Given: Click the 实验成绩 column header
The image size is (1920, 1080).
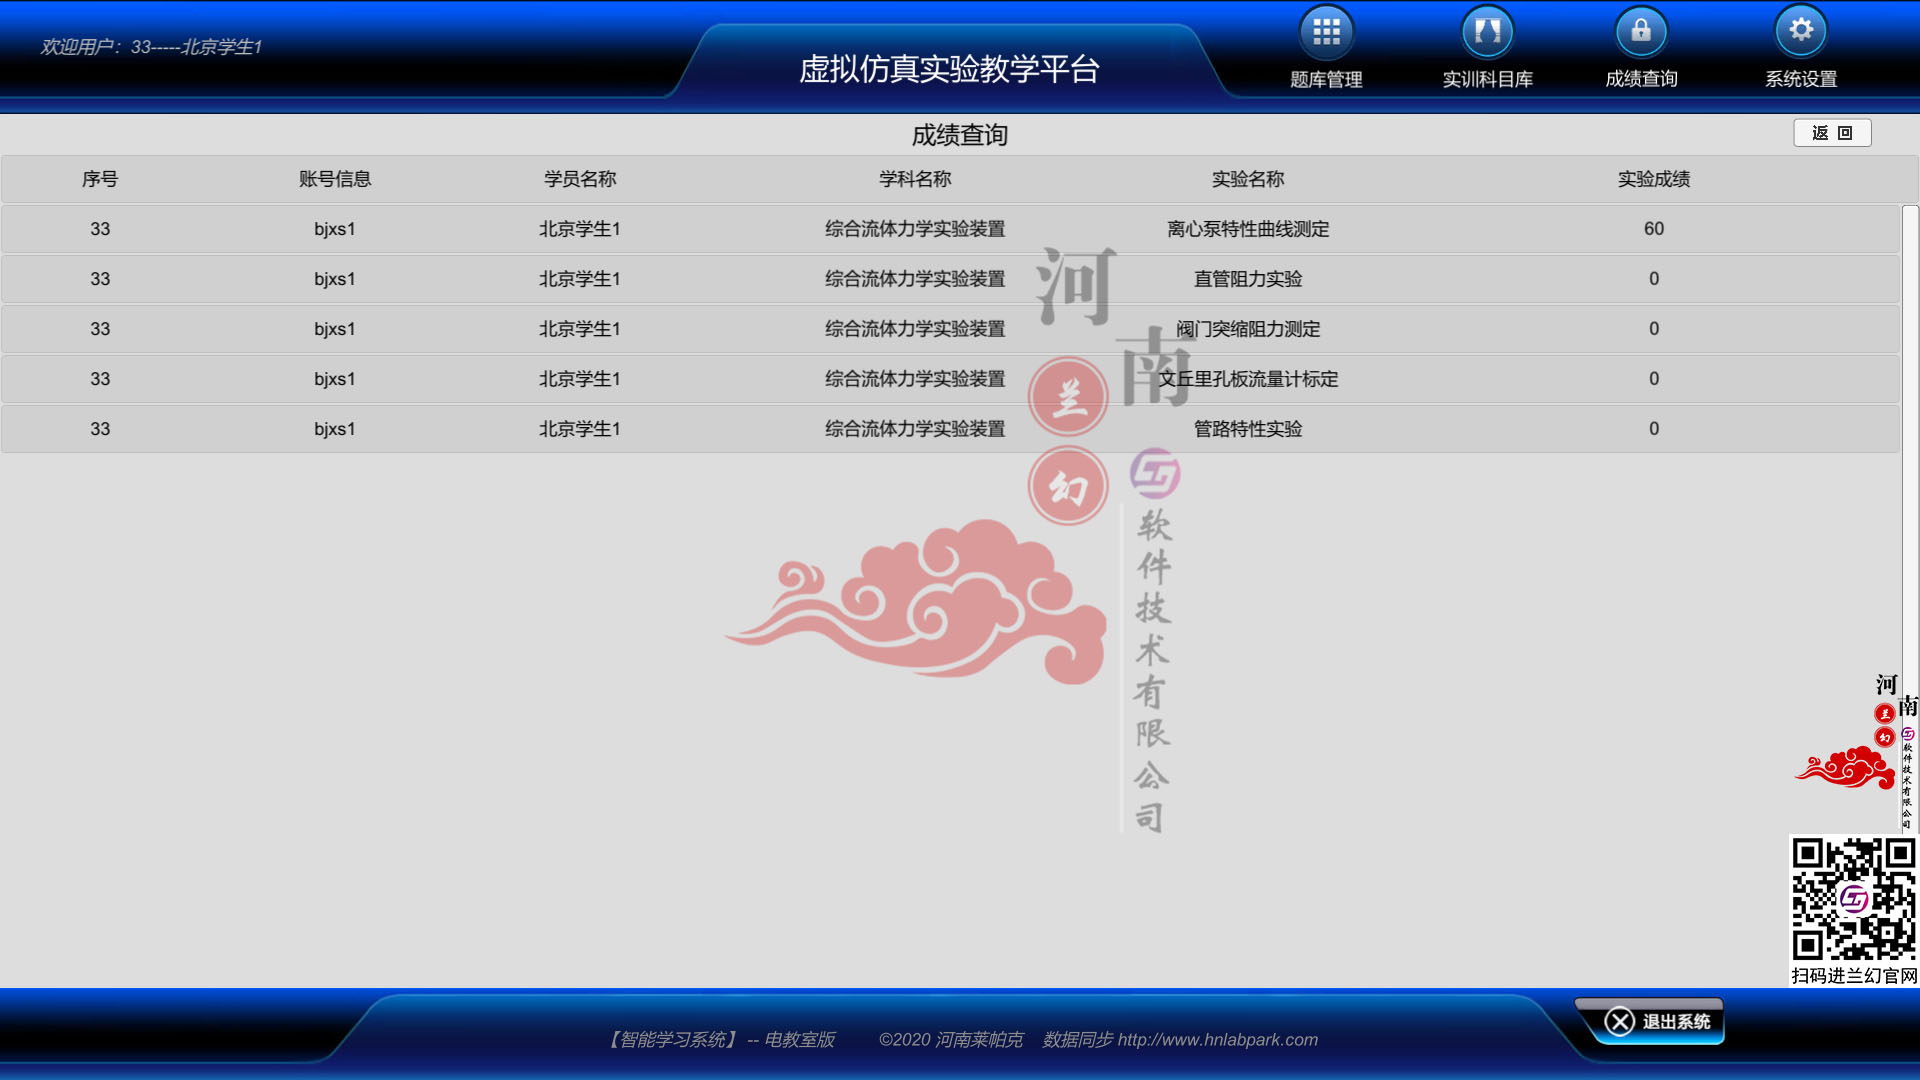Looking at the screenshot, I should pos(1654,179).
